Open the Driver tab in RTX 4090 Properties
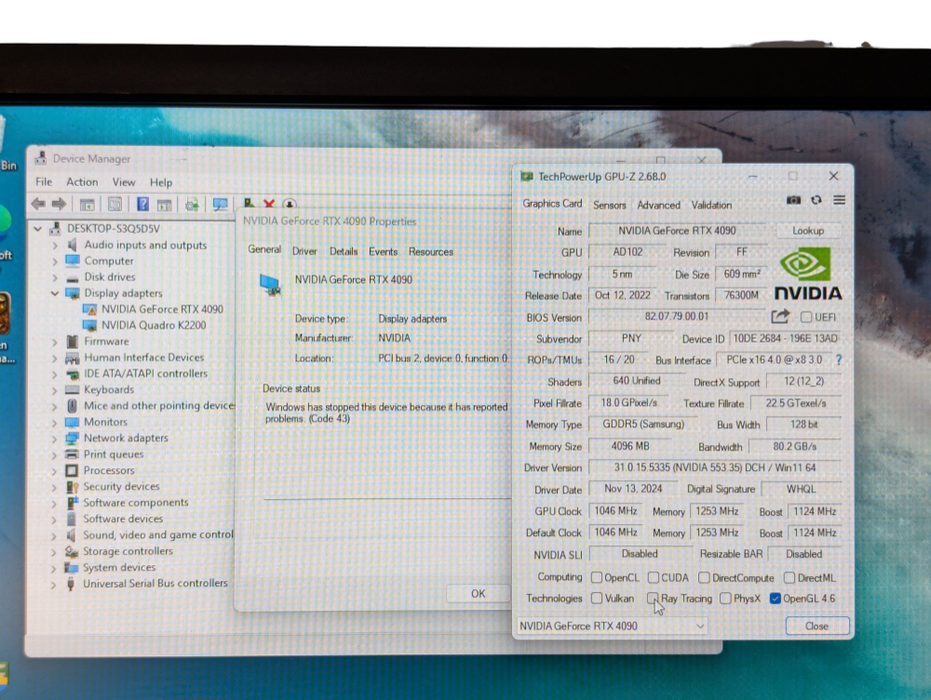Screen dimensions: 931x700 (x=304, y=251)
